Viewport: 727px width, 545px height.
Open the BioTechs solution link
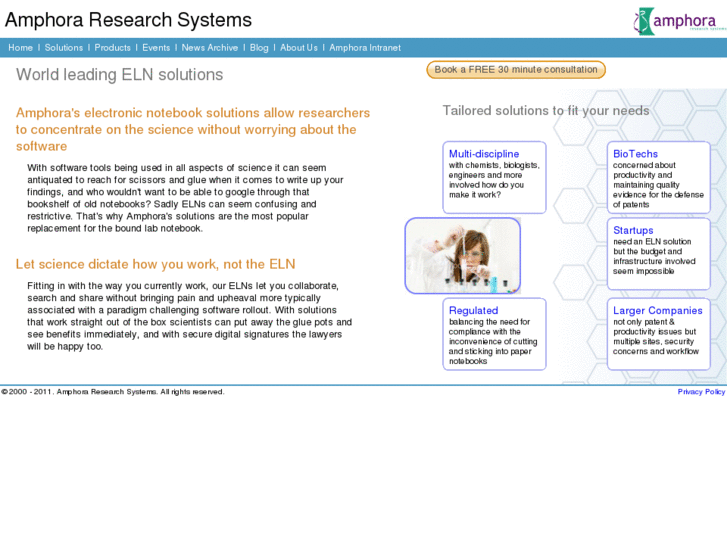pyautogui.click(x=635, y=154)
